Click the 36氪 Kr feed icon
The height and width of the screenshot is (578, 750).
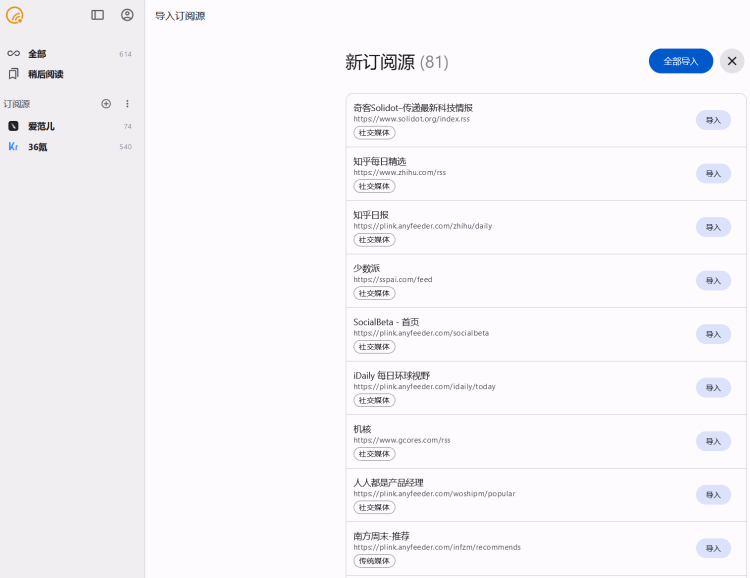13,147
